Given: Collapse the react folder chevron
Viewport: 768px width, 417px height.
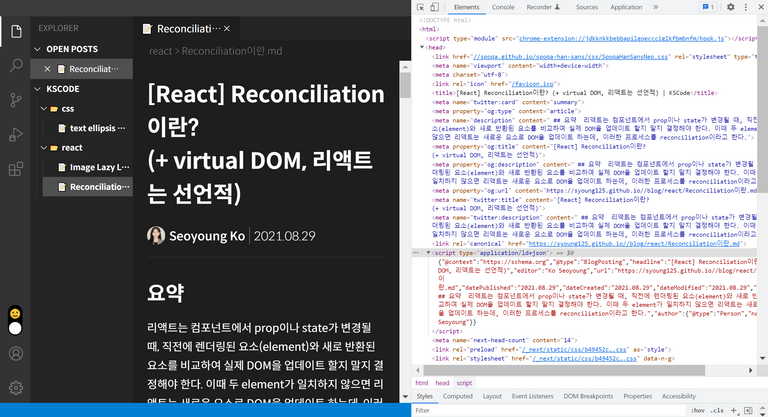Looking at the screenshot, I should click(x=44, y=147).
